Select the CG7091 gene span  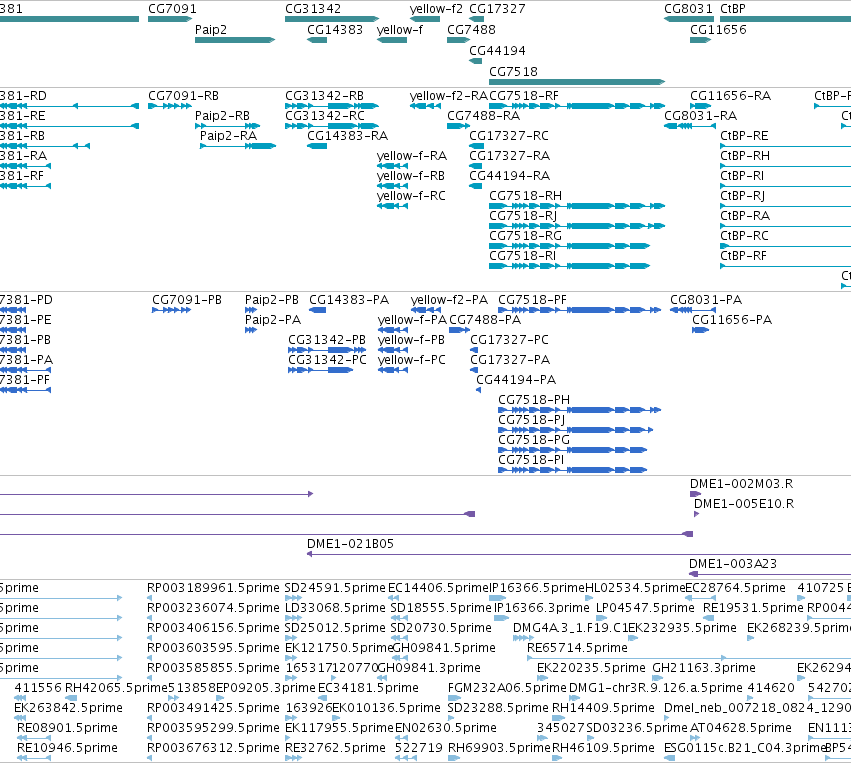(170, 19)
